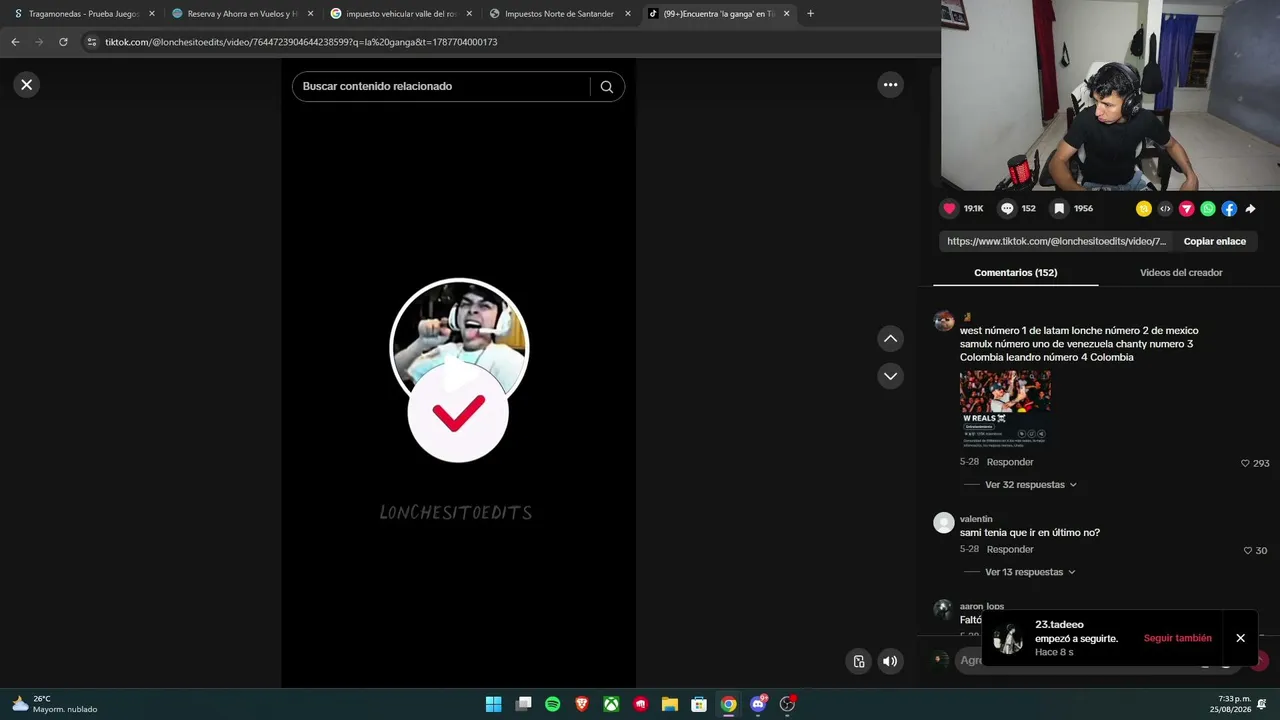Expand Ver 13 respuestas
Screen dimensions: 1280x720
(1030, 572)
